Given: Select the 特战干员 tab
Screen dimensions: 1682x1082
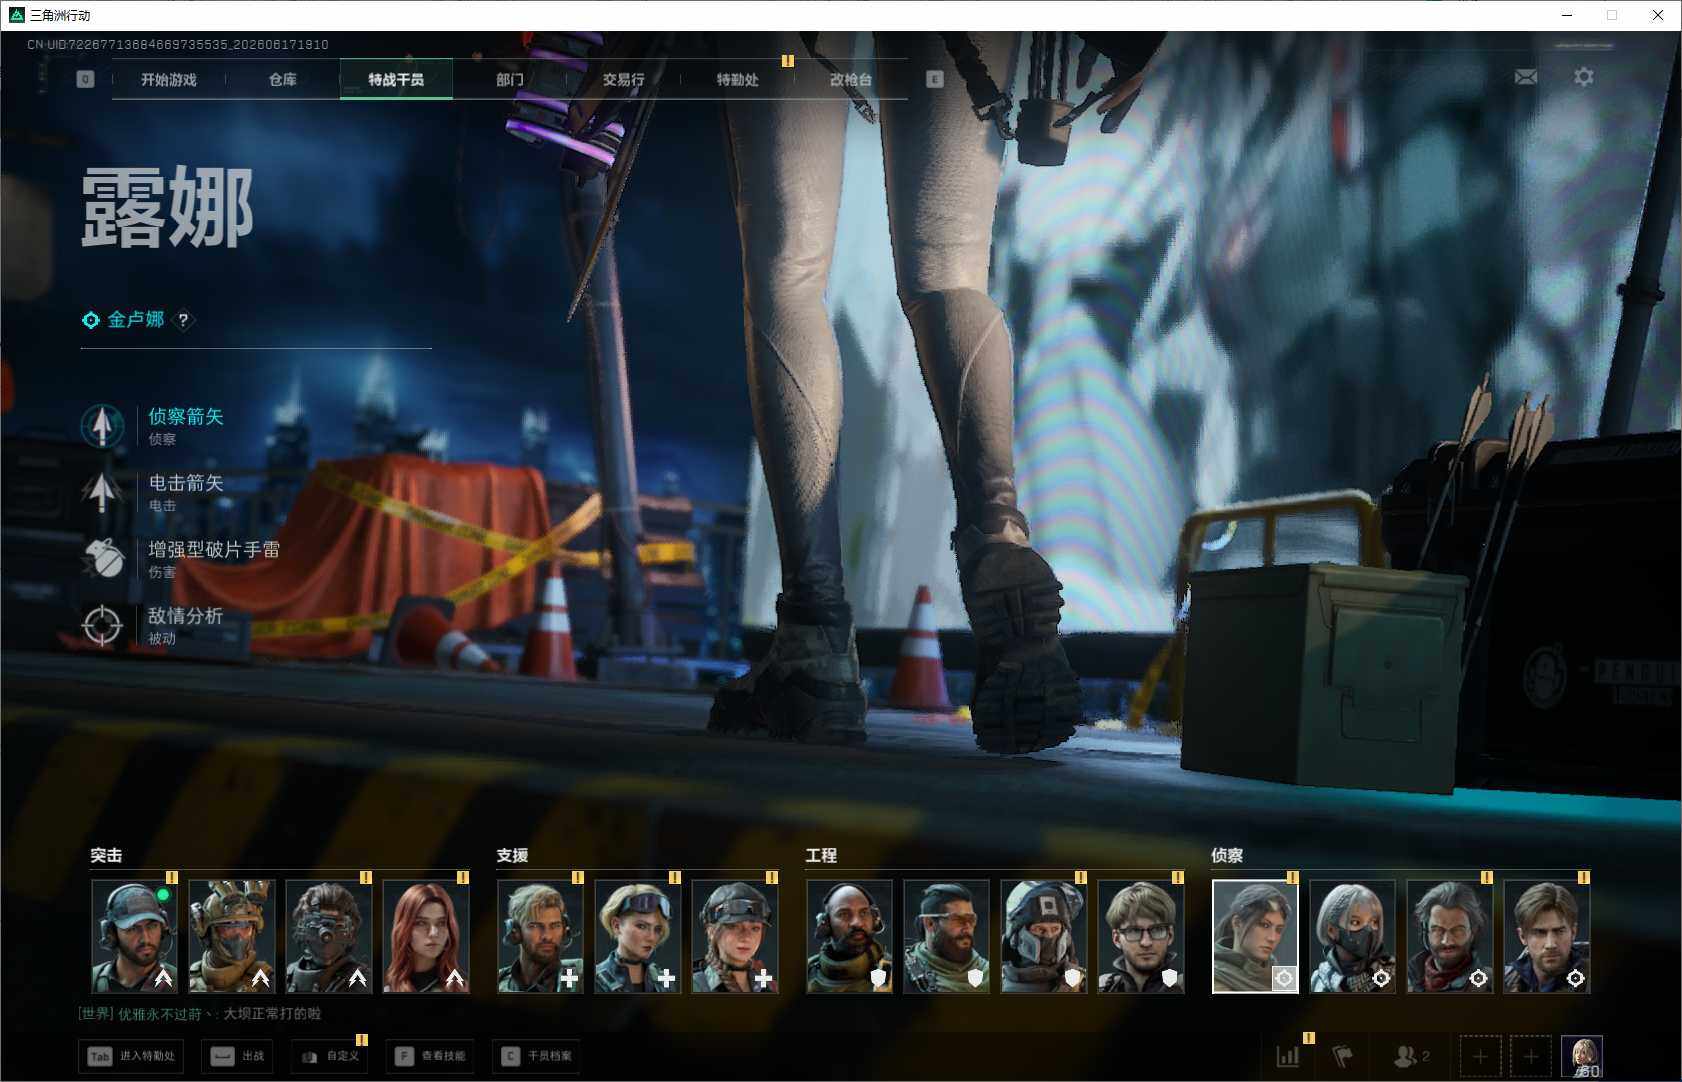Looking at the screenshot, I should 396,79.
